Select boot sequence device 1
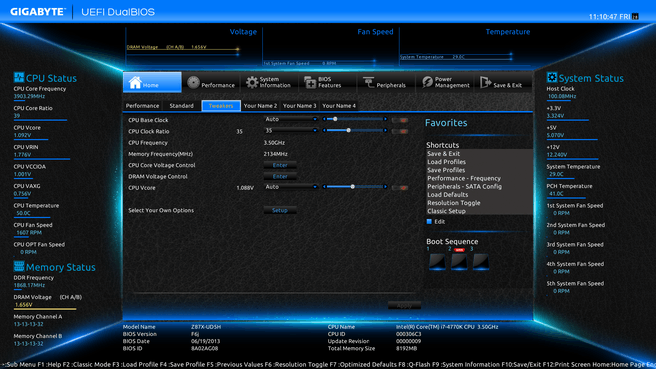Viewport: 656px width, 369px height. 437,261
